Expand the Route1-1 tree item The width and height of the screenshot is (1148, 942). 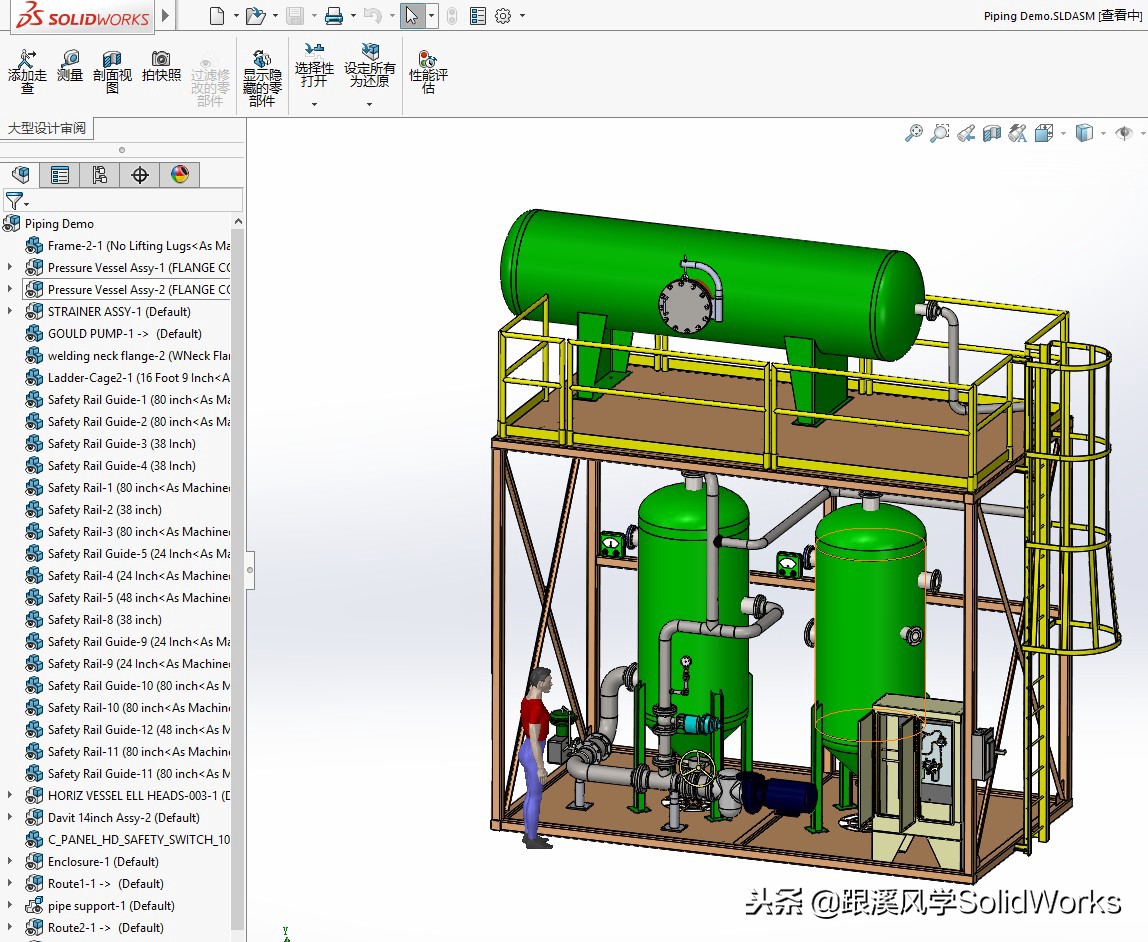(x=8, y=883)
